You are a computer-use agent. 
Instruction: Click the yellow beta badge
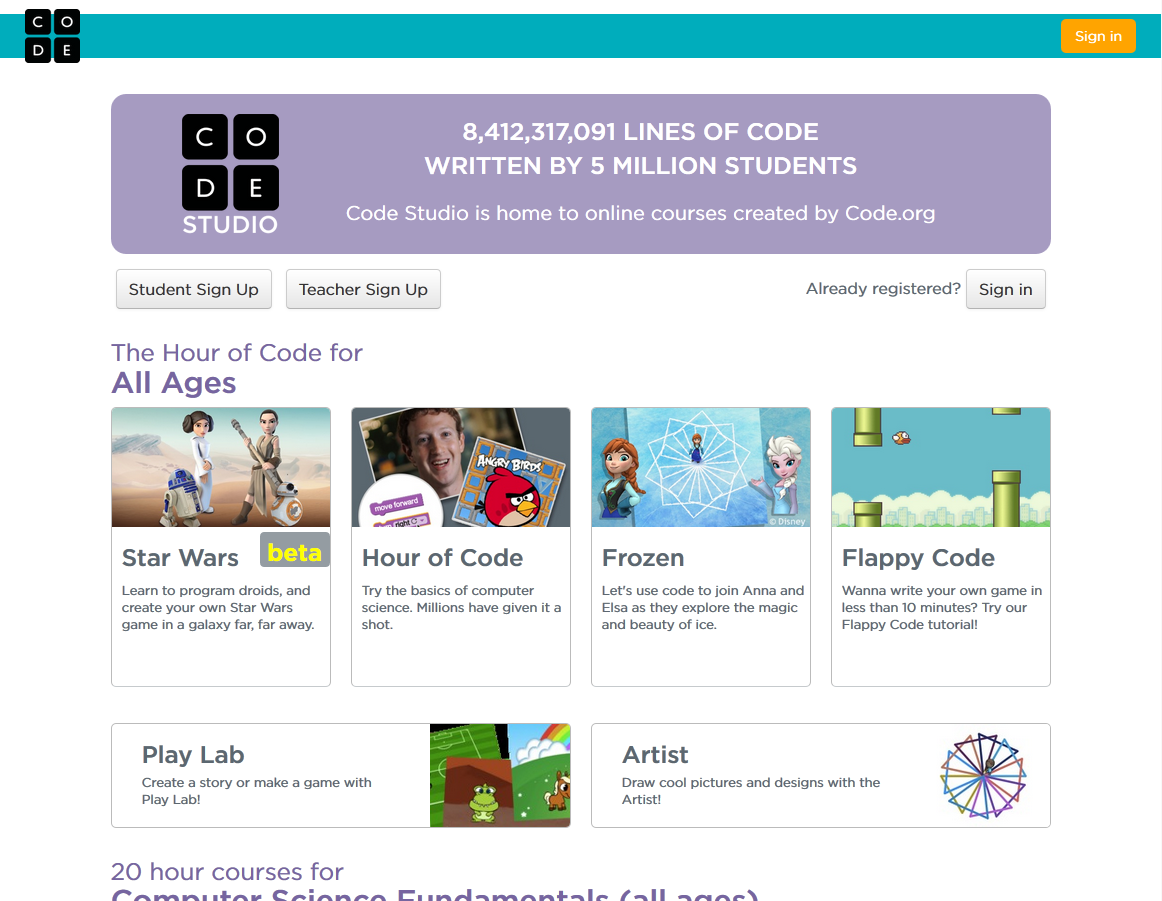click(294, 551)
